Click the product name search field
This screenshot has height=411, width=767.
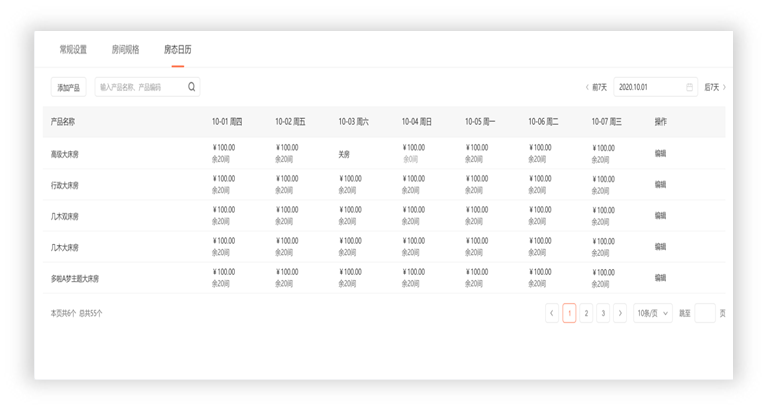tap(140, 87)
